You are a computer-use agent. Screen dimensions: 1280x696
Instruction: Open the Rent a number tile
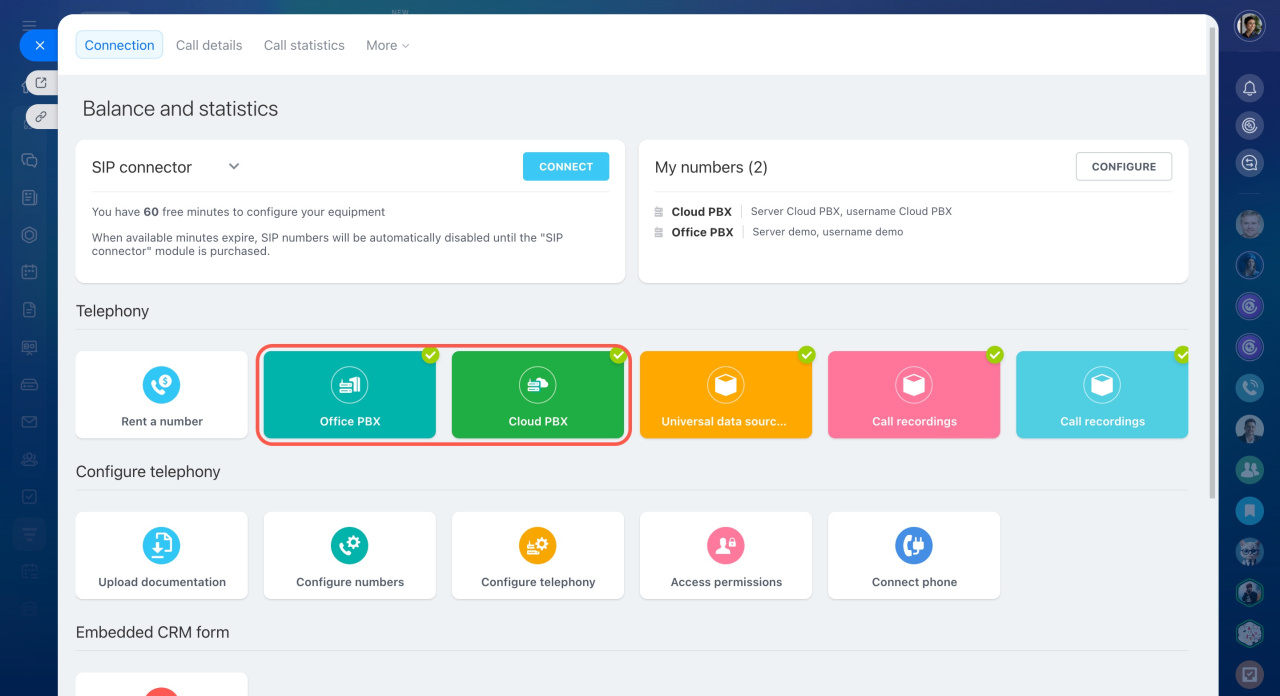click(161, 395)
